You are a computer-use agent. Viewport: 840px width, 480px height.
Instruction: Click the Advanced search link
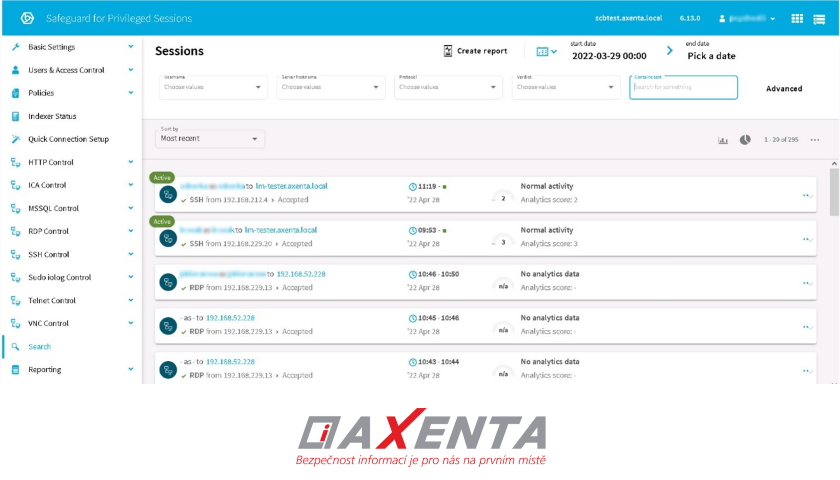(x=784, y=88)
